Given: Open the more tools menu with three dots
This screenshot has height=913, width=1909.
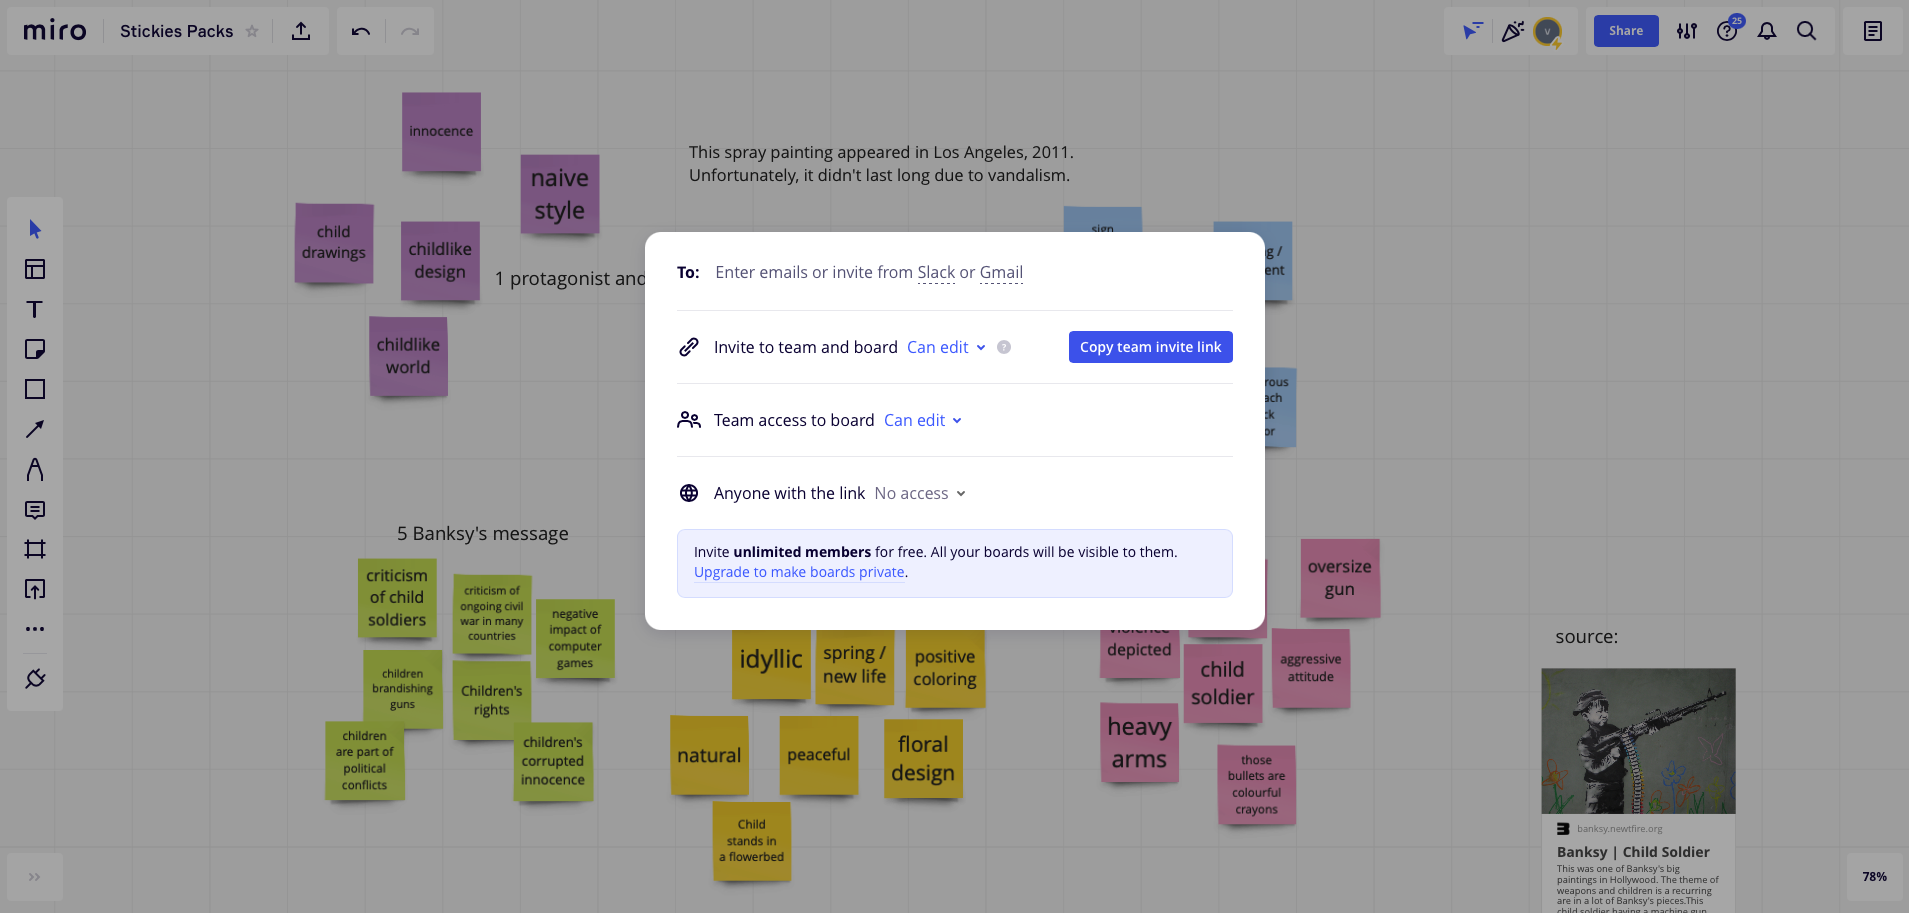Looking at the screenshot, I should 35,629.
